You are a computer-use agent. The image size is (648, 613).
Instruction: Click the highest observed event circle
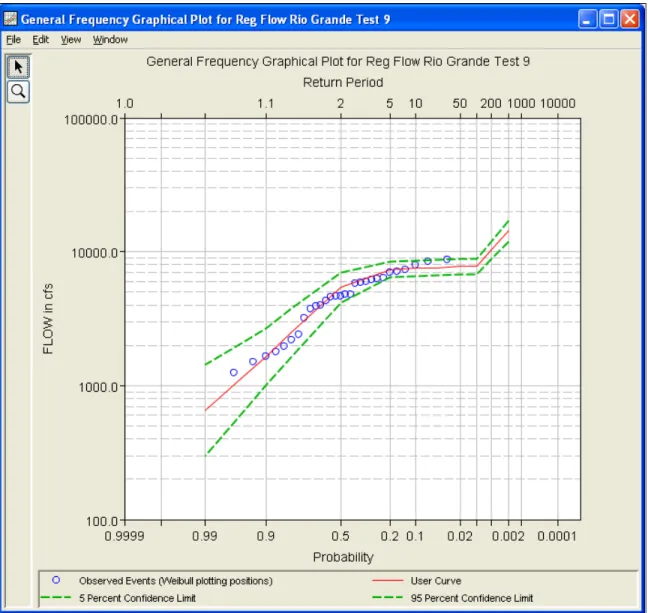(x=447, y=259)
